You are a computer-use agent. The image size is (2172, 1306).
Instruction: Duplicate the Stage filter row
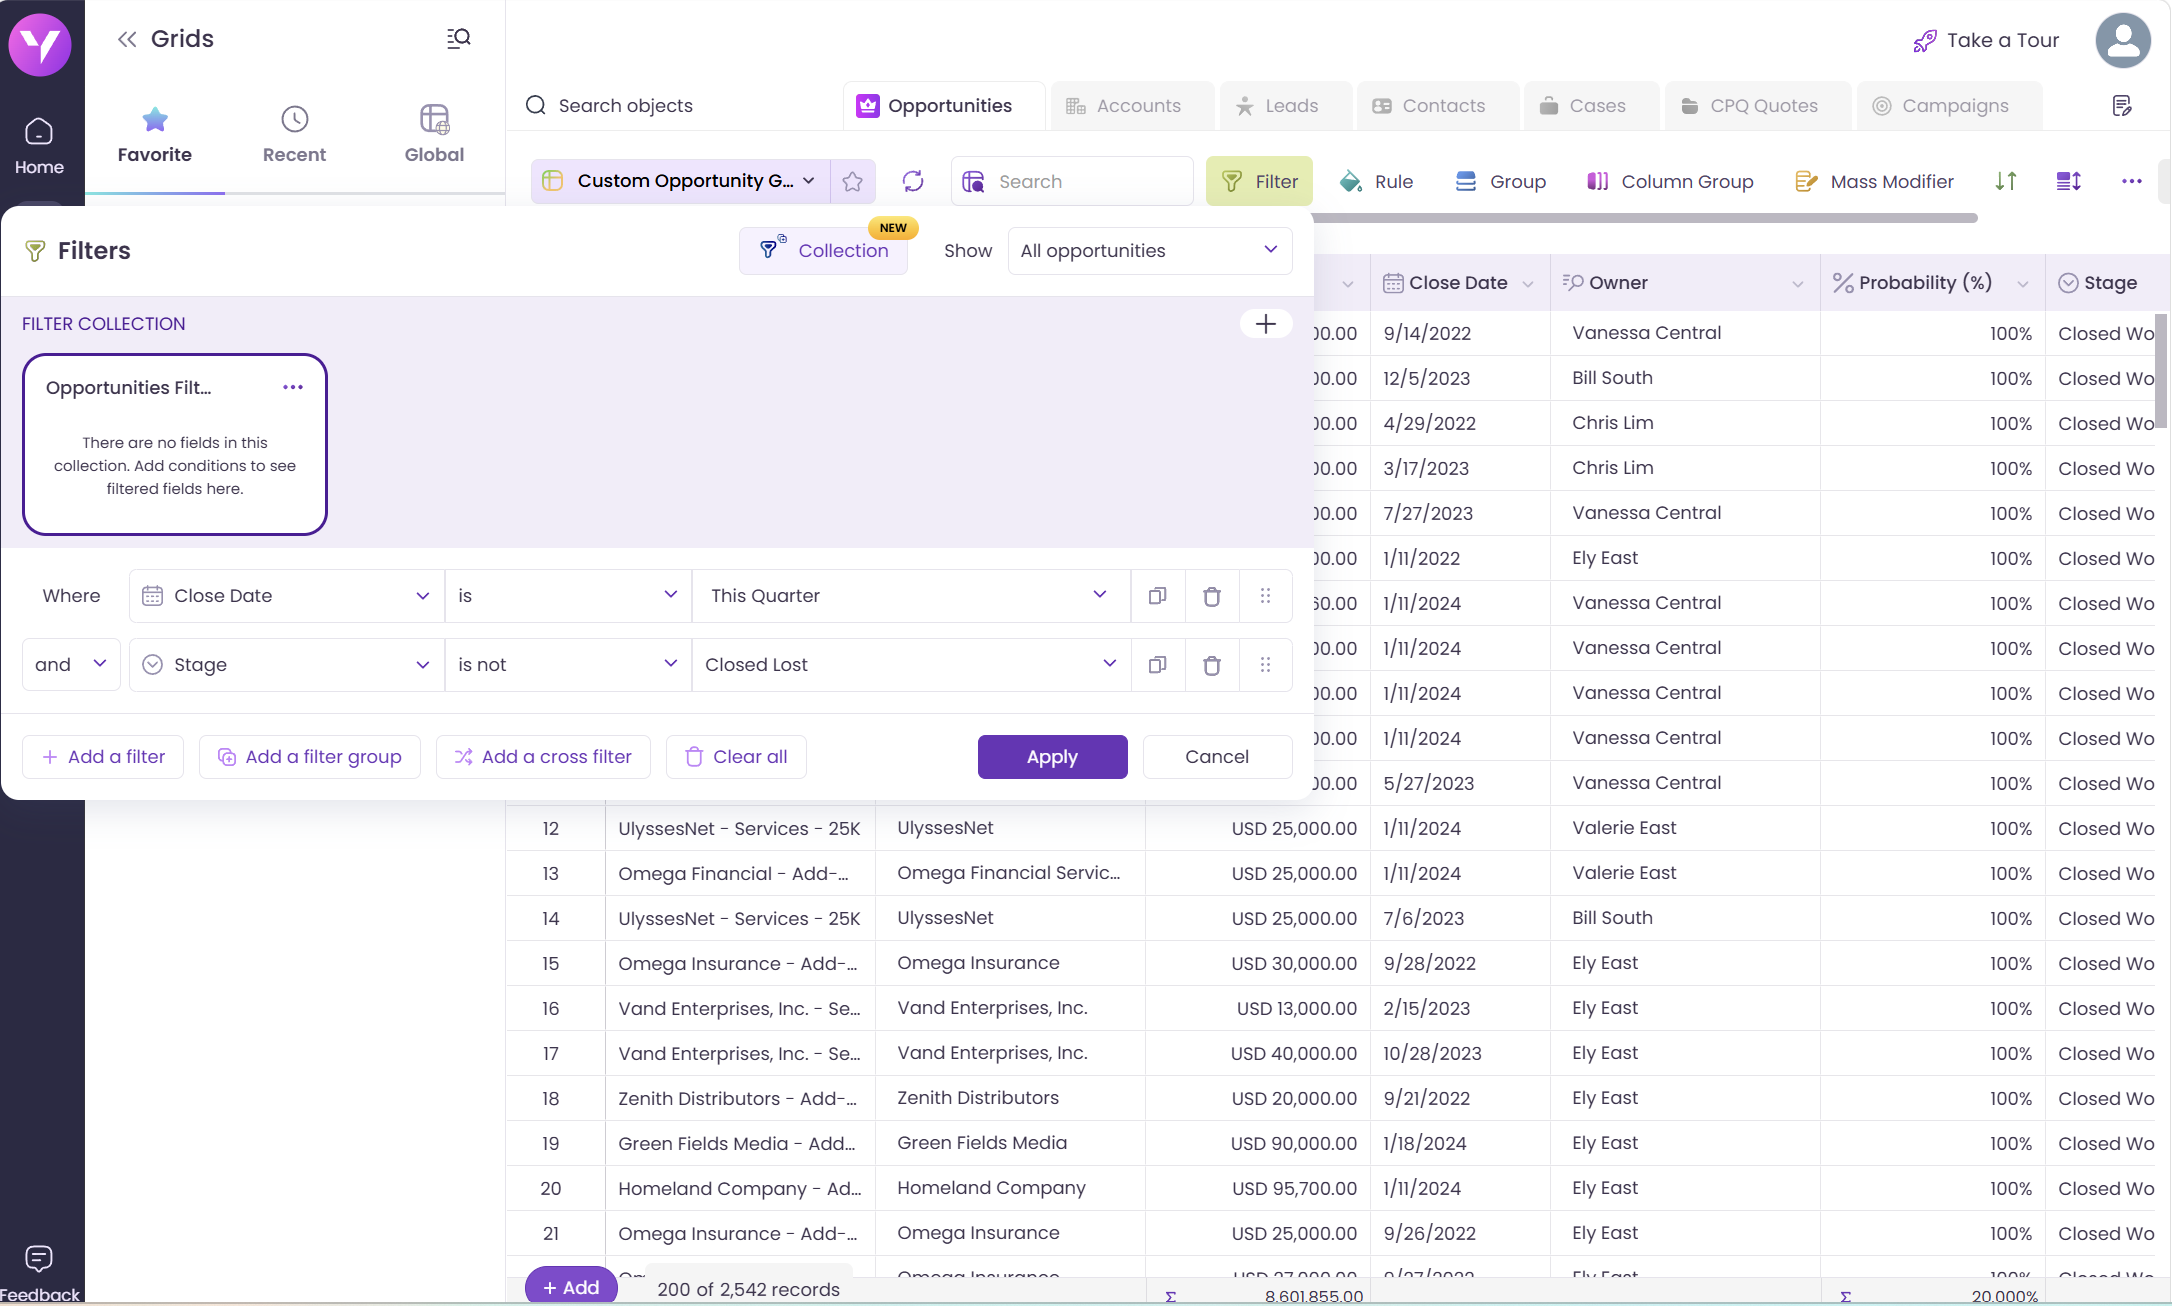(x=1158, y=665)
